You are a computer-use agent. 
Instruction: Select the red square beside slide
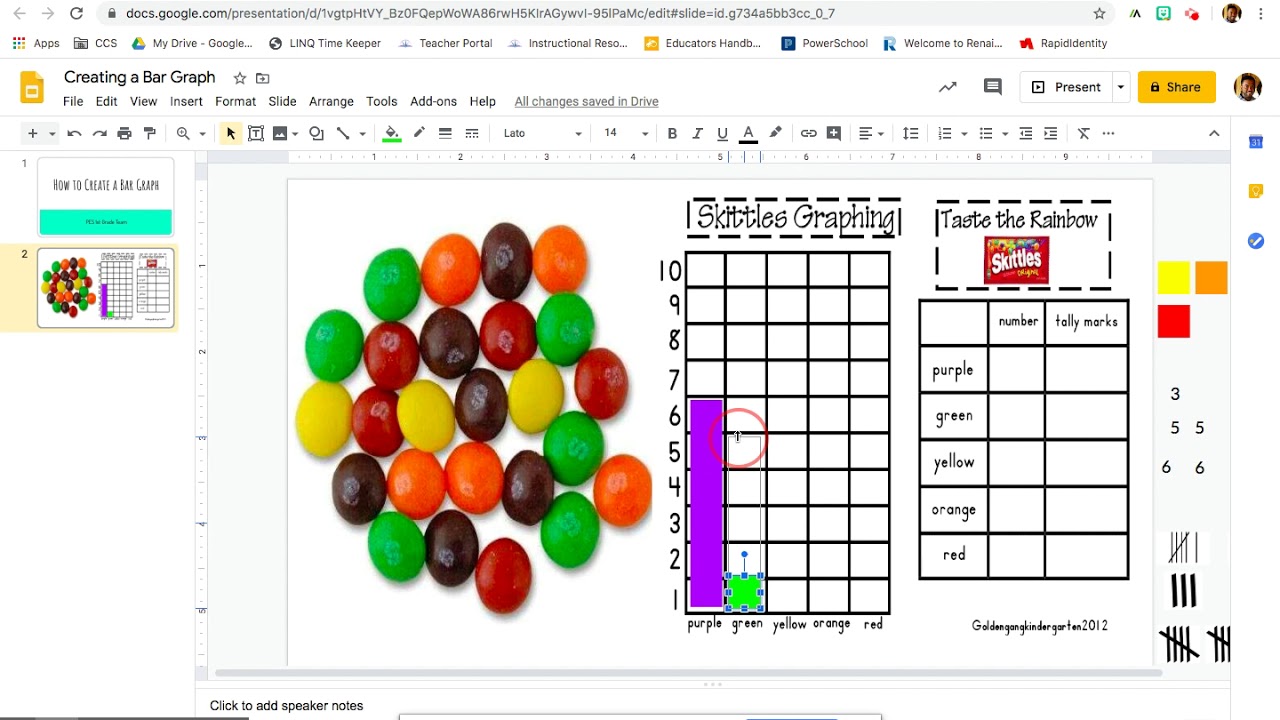(x=1174, y=321)
